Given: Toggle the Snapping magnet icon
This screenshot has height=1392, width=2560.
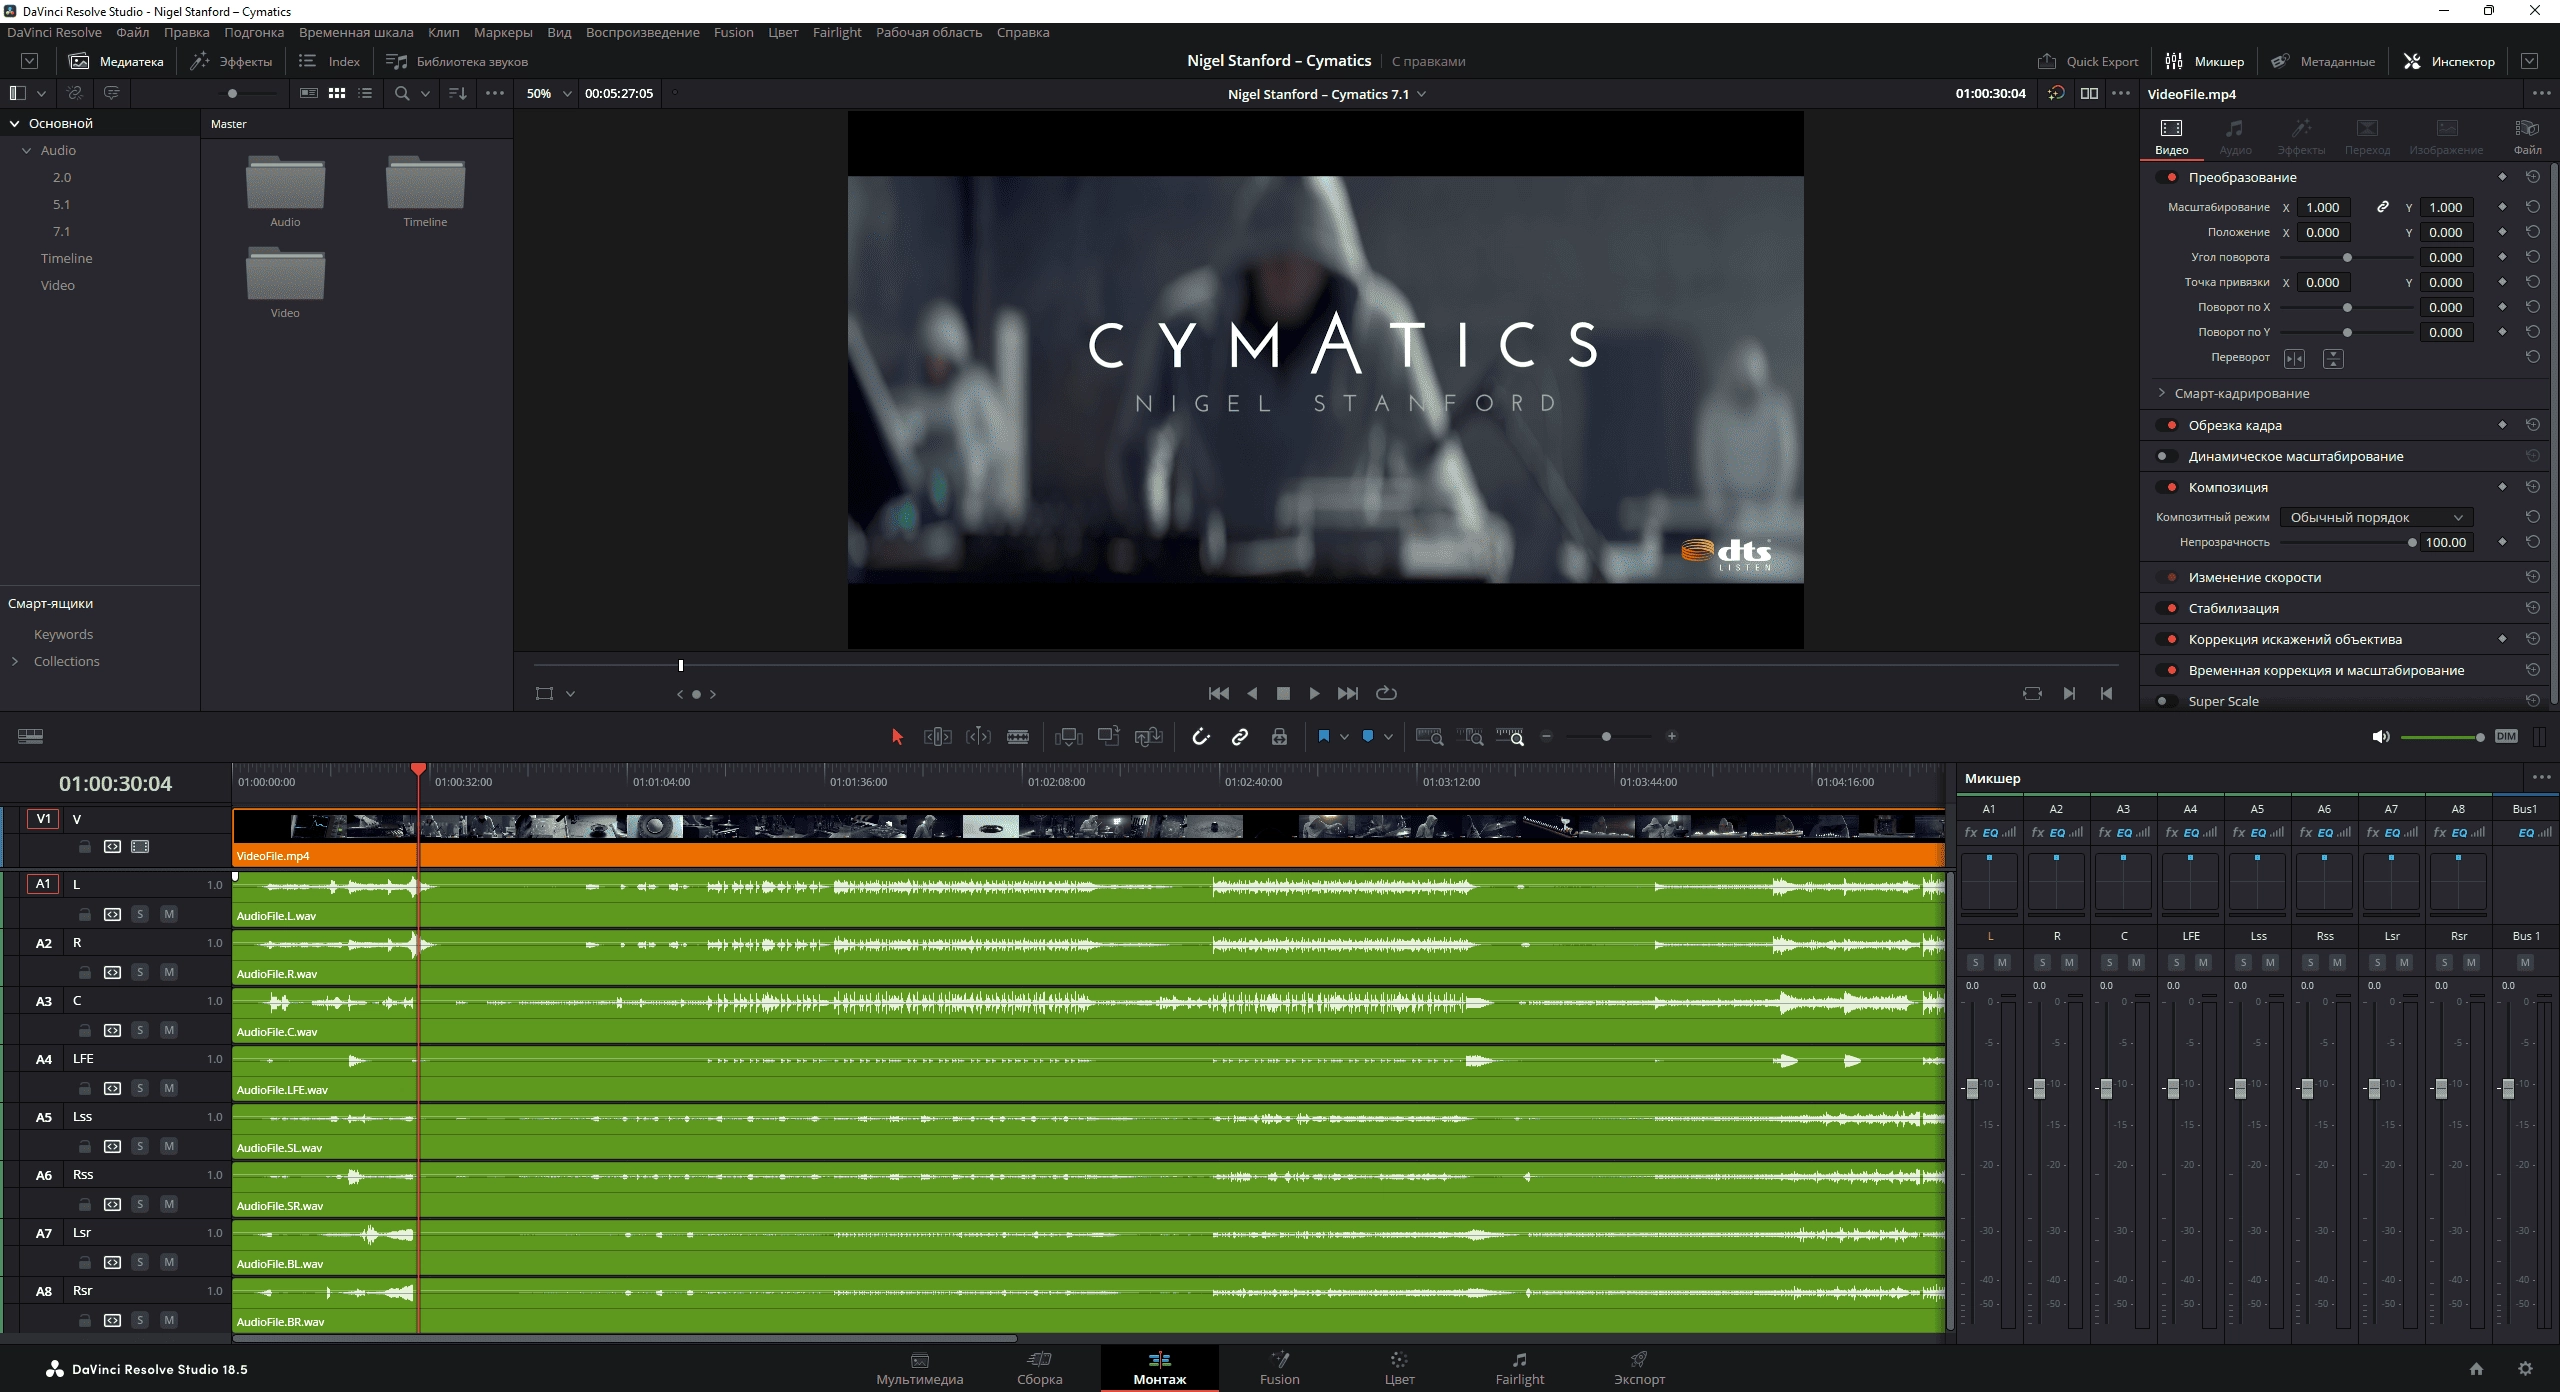Looking at the screenshot, I should [x=1201, y=737].
